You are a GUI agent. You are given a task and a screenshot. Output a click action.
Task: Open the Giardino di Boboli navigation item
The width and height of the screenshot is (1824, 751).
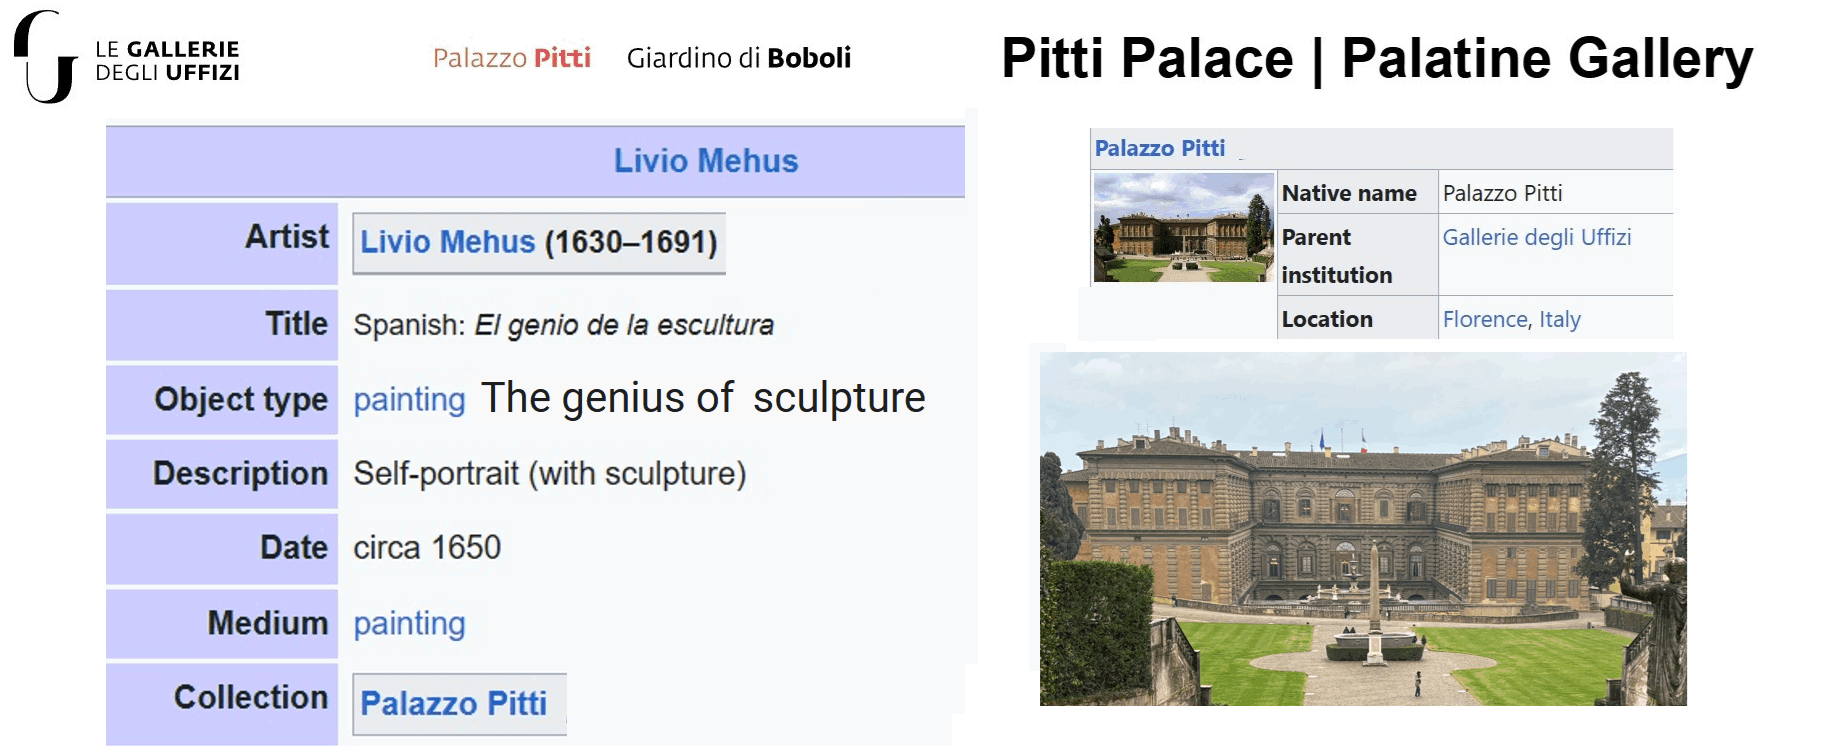(x=738, y=58)
